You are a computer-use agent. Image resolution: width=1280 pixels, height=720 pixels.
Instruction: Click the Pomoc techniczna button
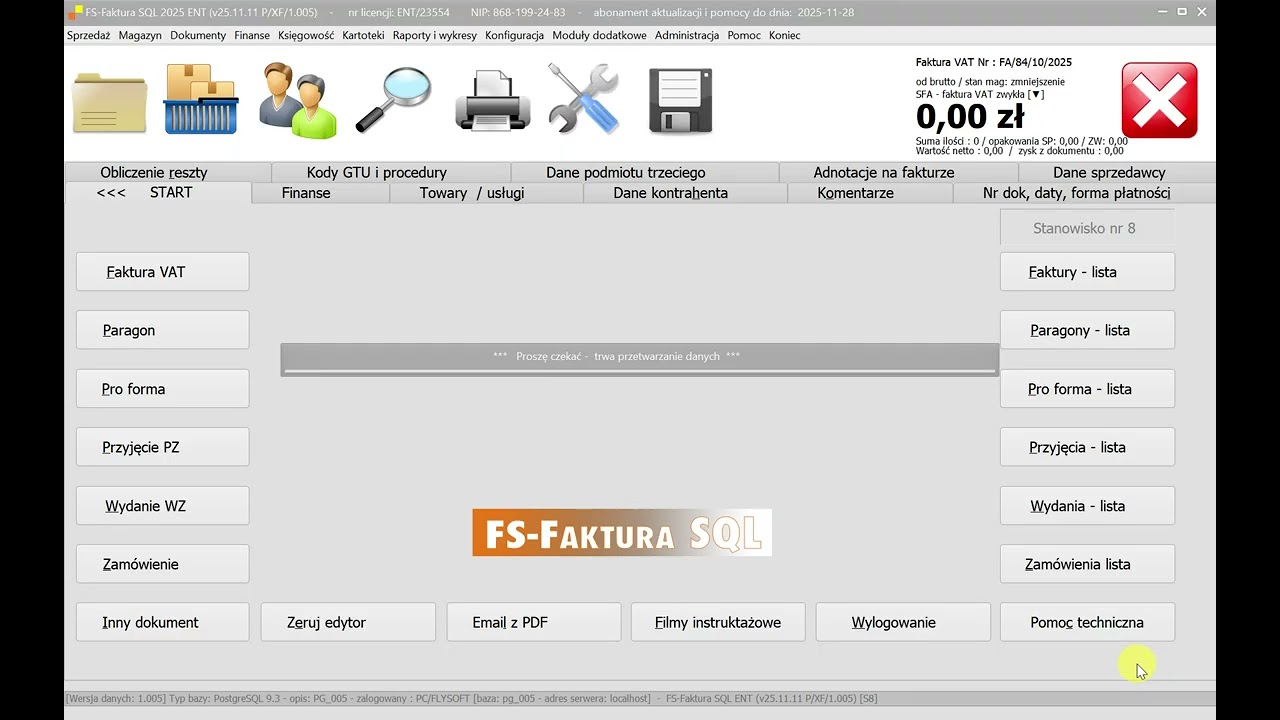coord(1087,622)
